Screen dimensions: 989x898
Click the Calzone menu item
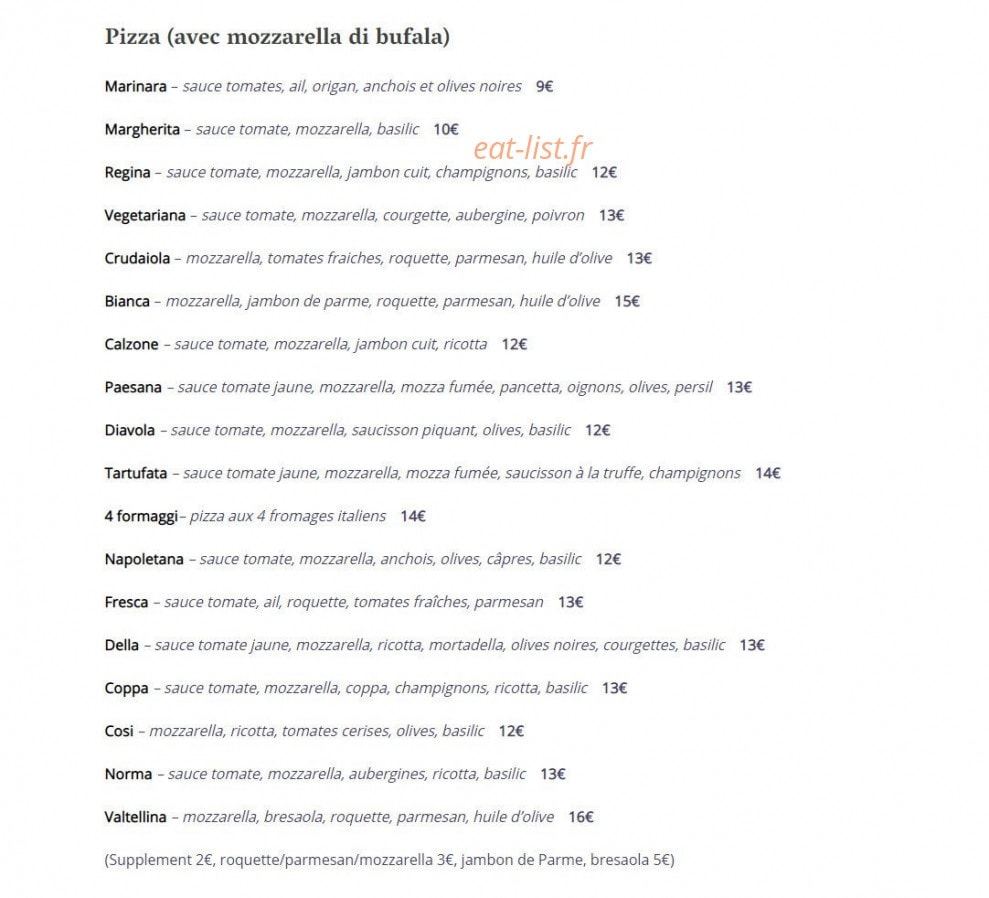315,344
